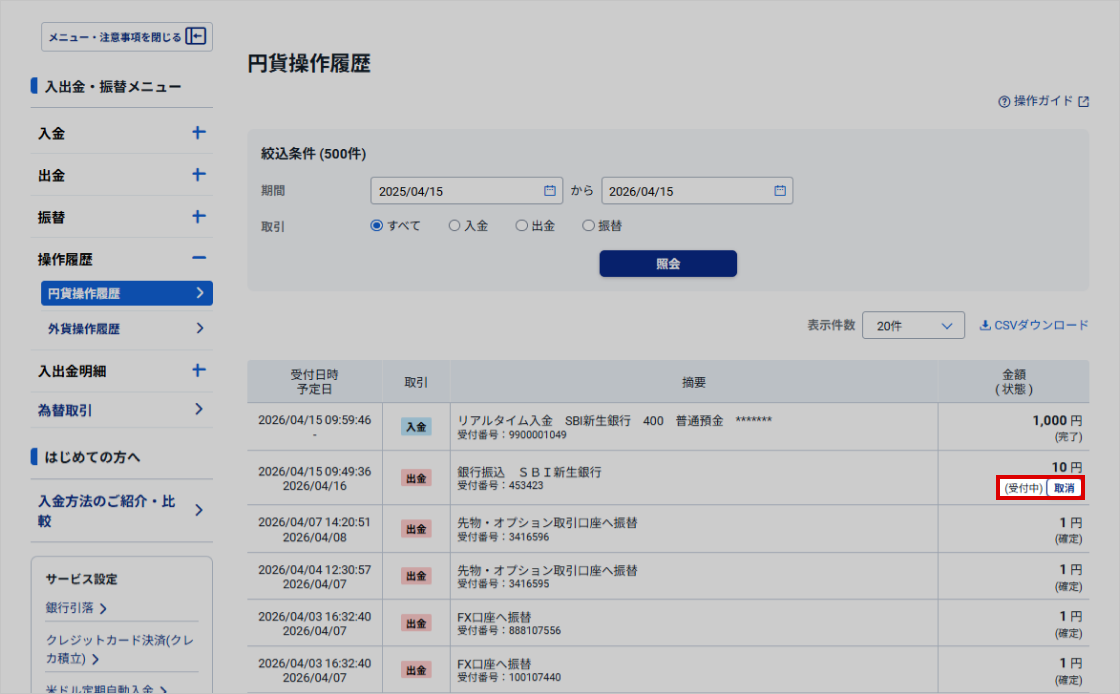Click the collapse menu panel icon

coord(196,37)
